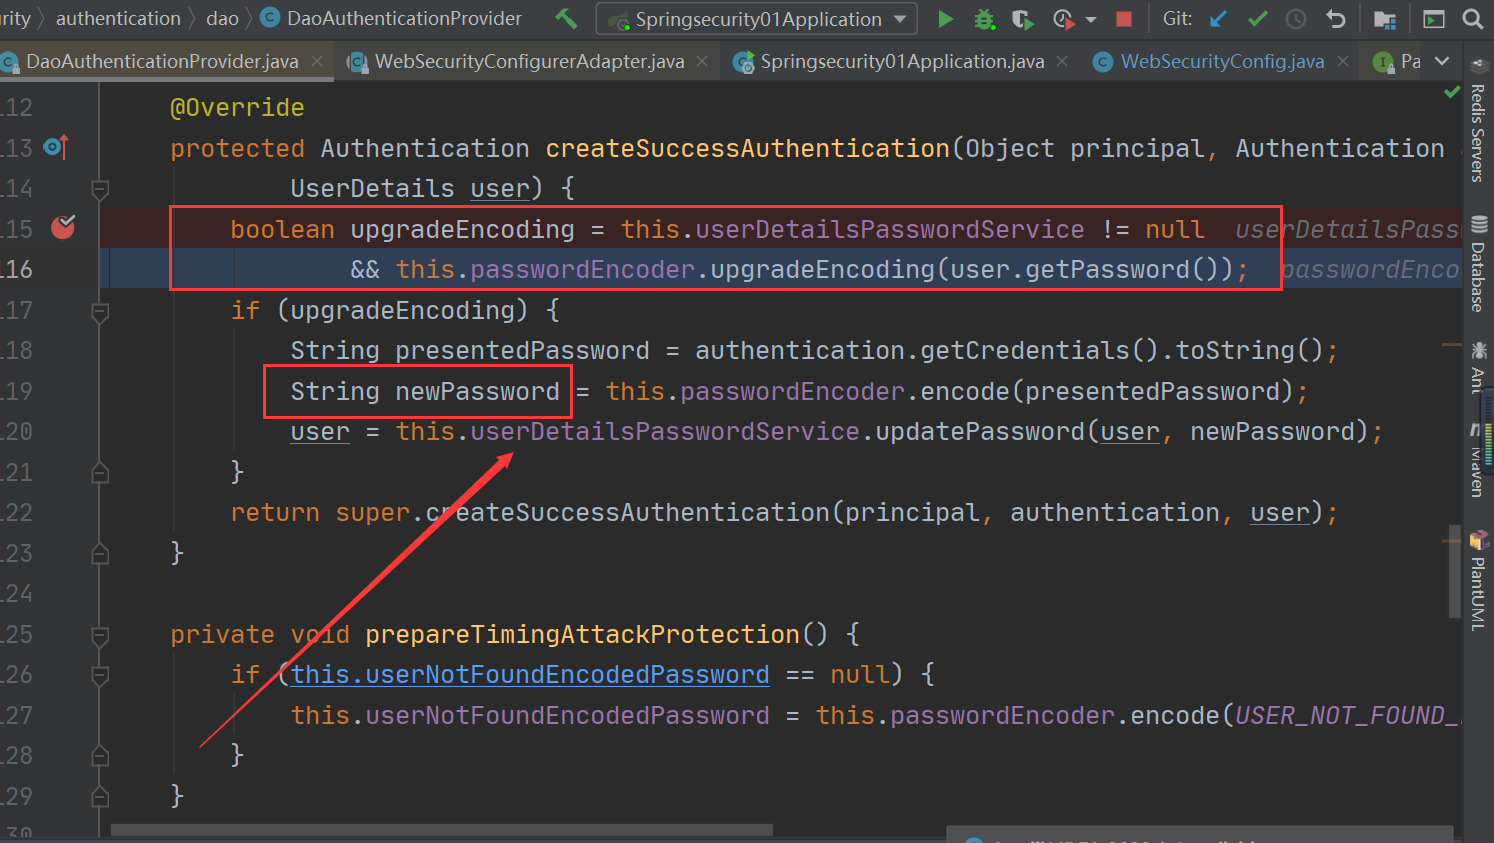Click the dao breadcrumb
1494x843 pixels.
point(222,19)
